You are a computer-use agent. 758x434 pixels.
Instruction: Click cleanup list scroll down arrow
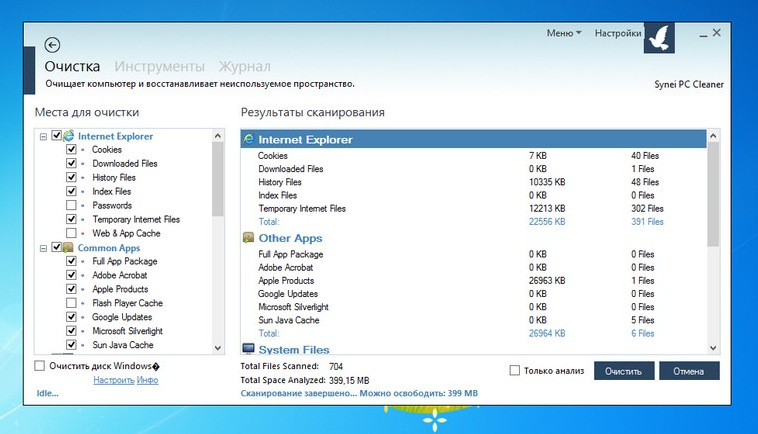[x=218, y=348]
